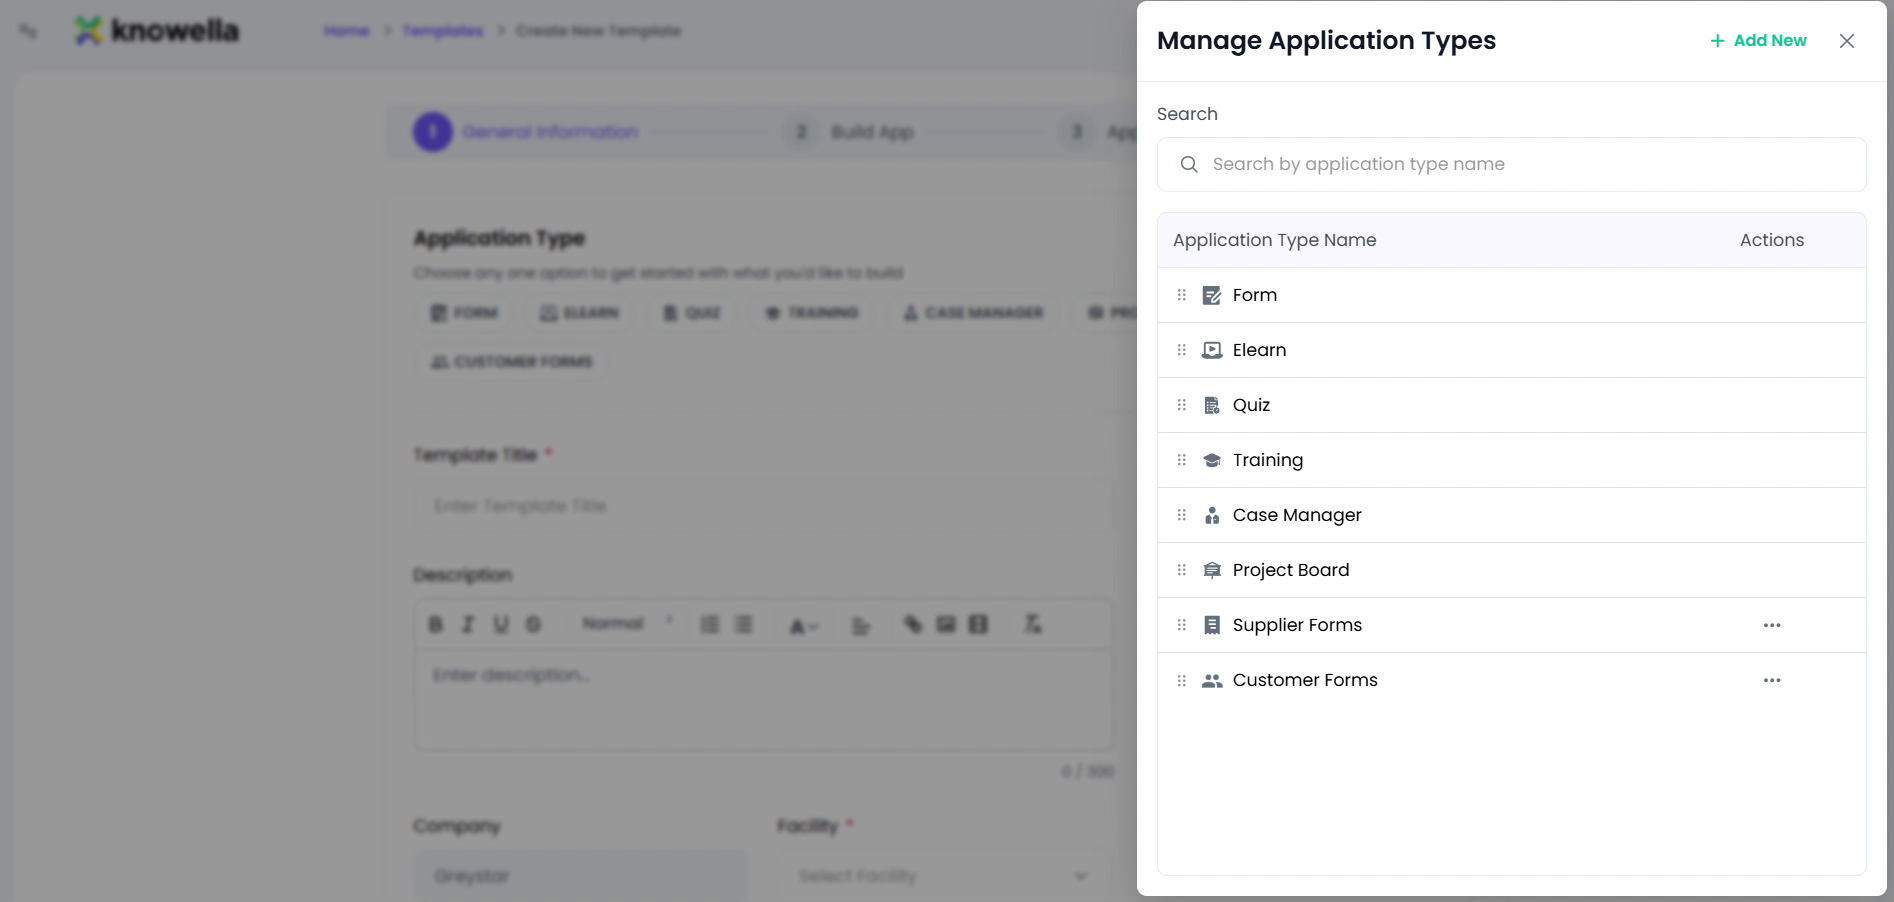1894x902 pixels.
Task: Click the Case Manager type icon
Action: [1212, 515]
